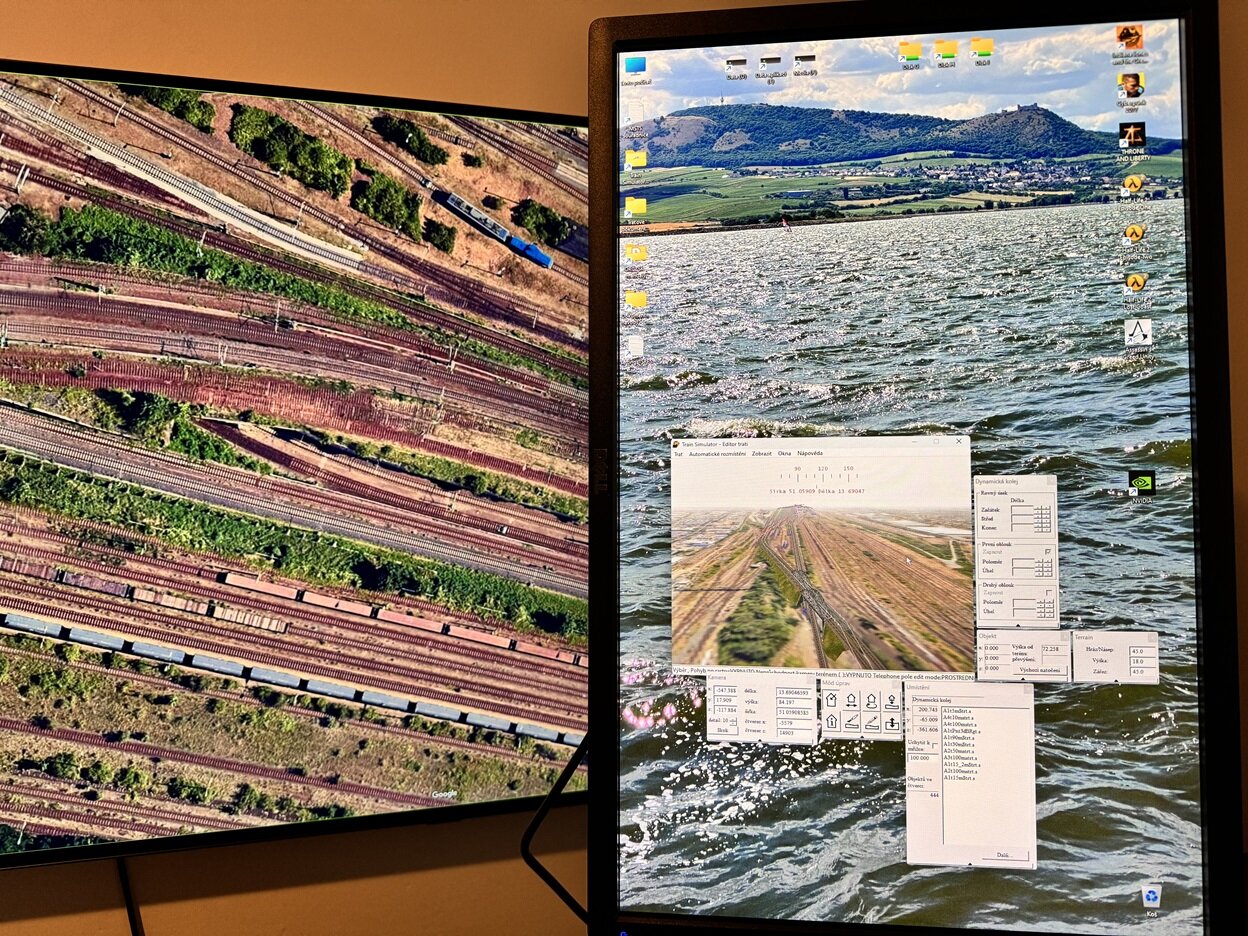Select A4t10mstrt.a in track list
1248x936 pixels.
point(958,717)
